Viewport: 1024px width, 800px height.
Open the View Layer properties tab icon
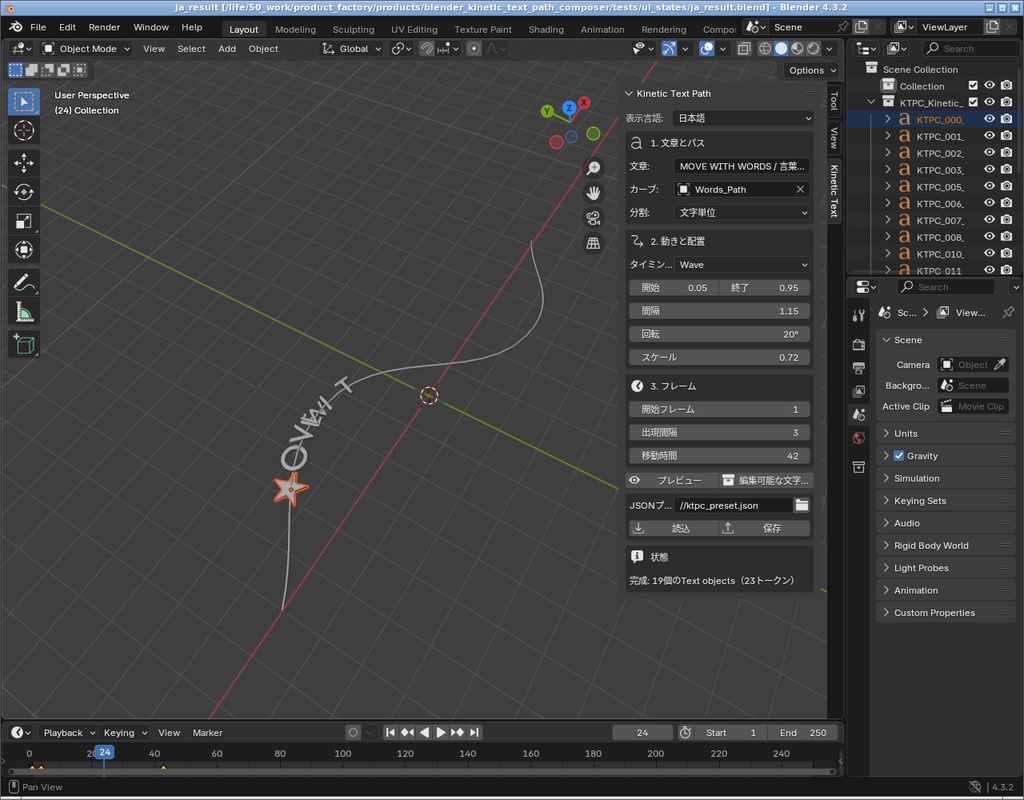859,391
